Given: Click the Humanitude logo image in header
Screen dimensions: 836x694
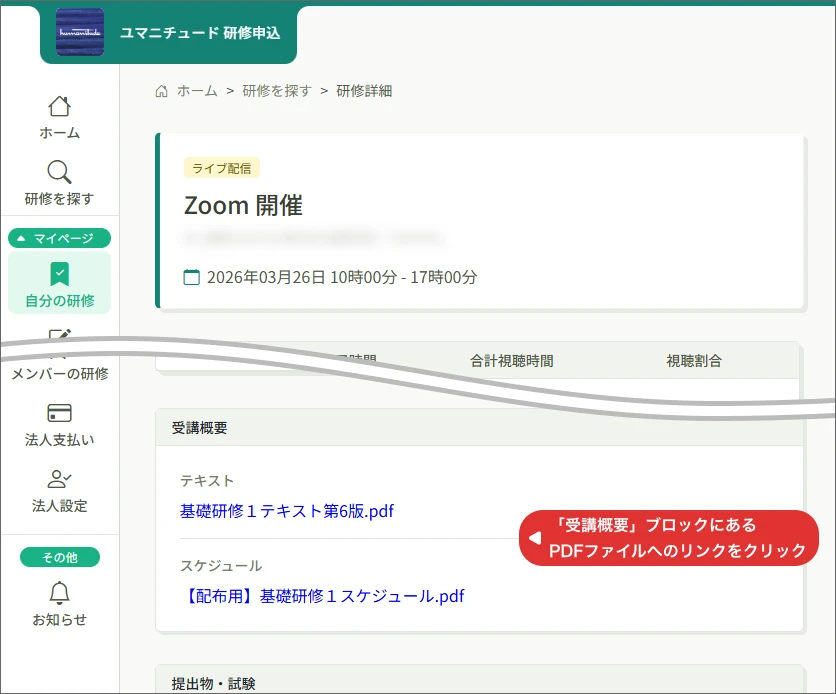Looking at the screenshot, I should pos(79,32).
